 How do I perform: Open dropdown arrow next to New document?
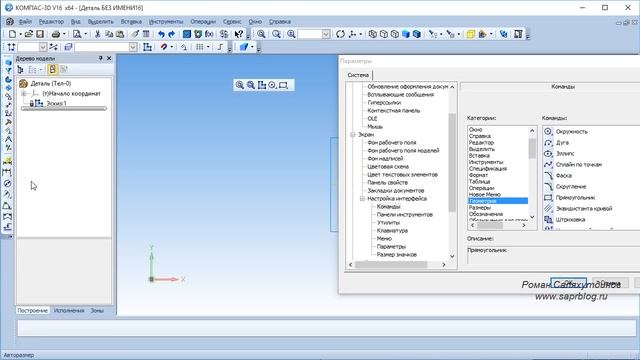(x=20, y=34)
